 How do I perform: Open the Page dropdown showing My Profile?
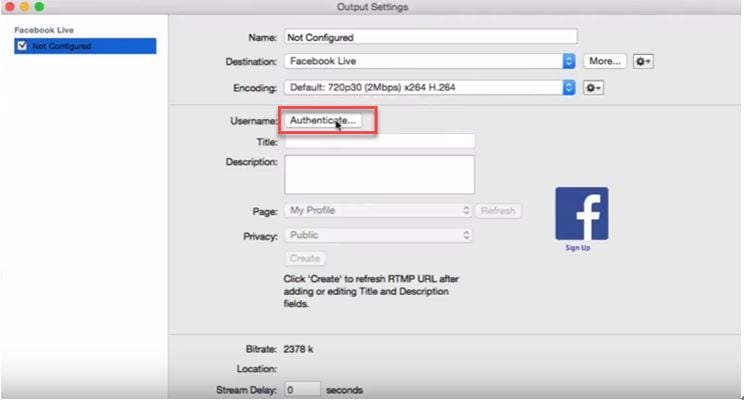[x=378, y=210]
